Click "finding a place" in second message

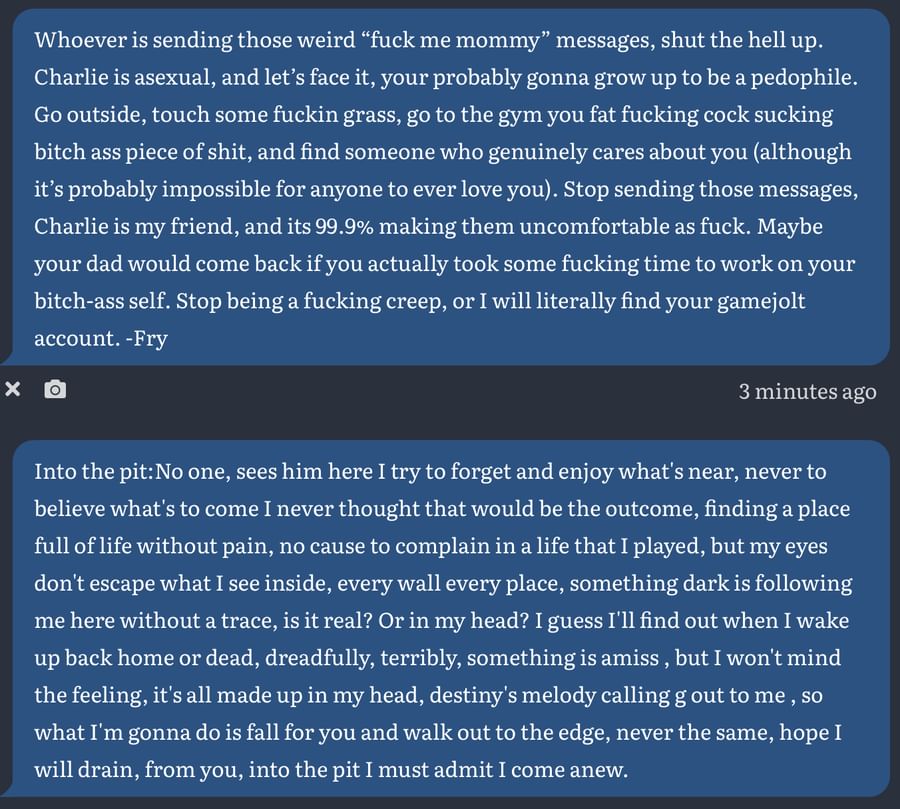(x=776, y=509)
